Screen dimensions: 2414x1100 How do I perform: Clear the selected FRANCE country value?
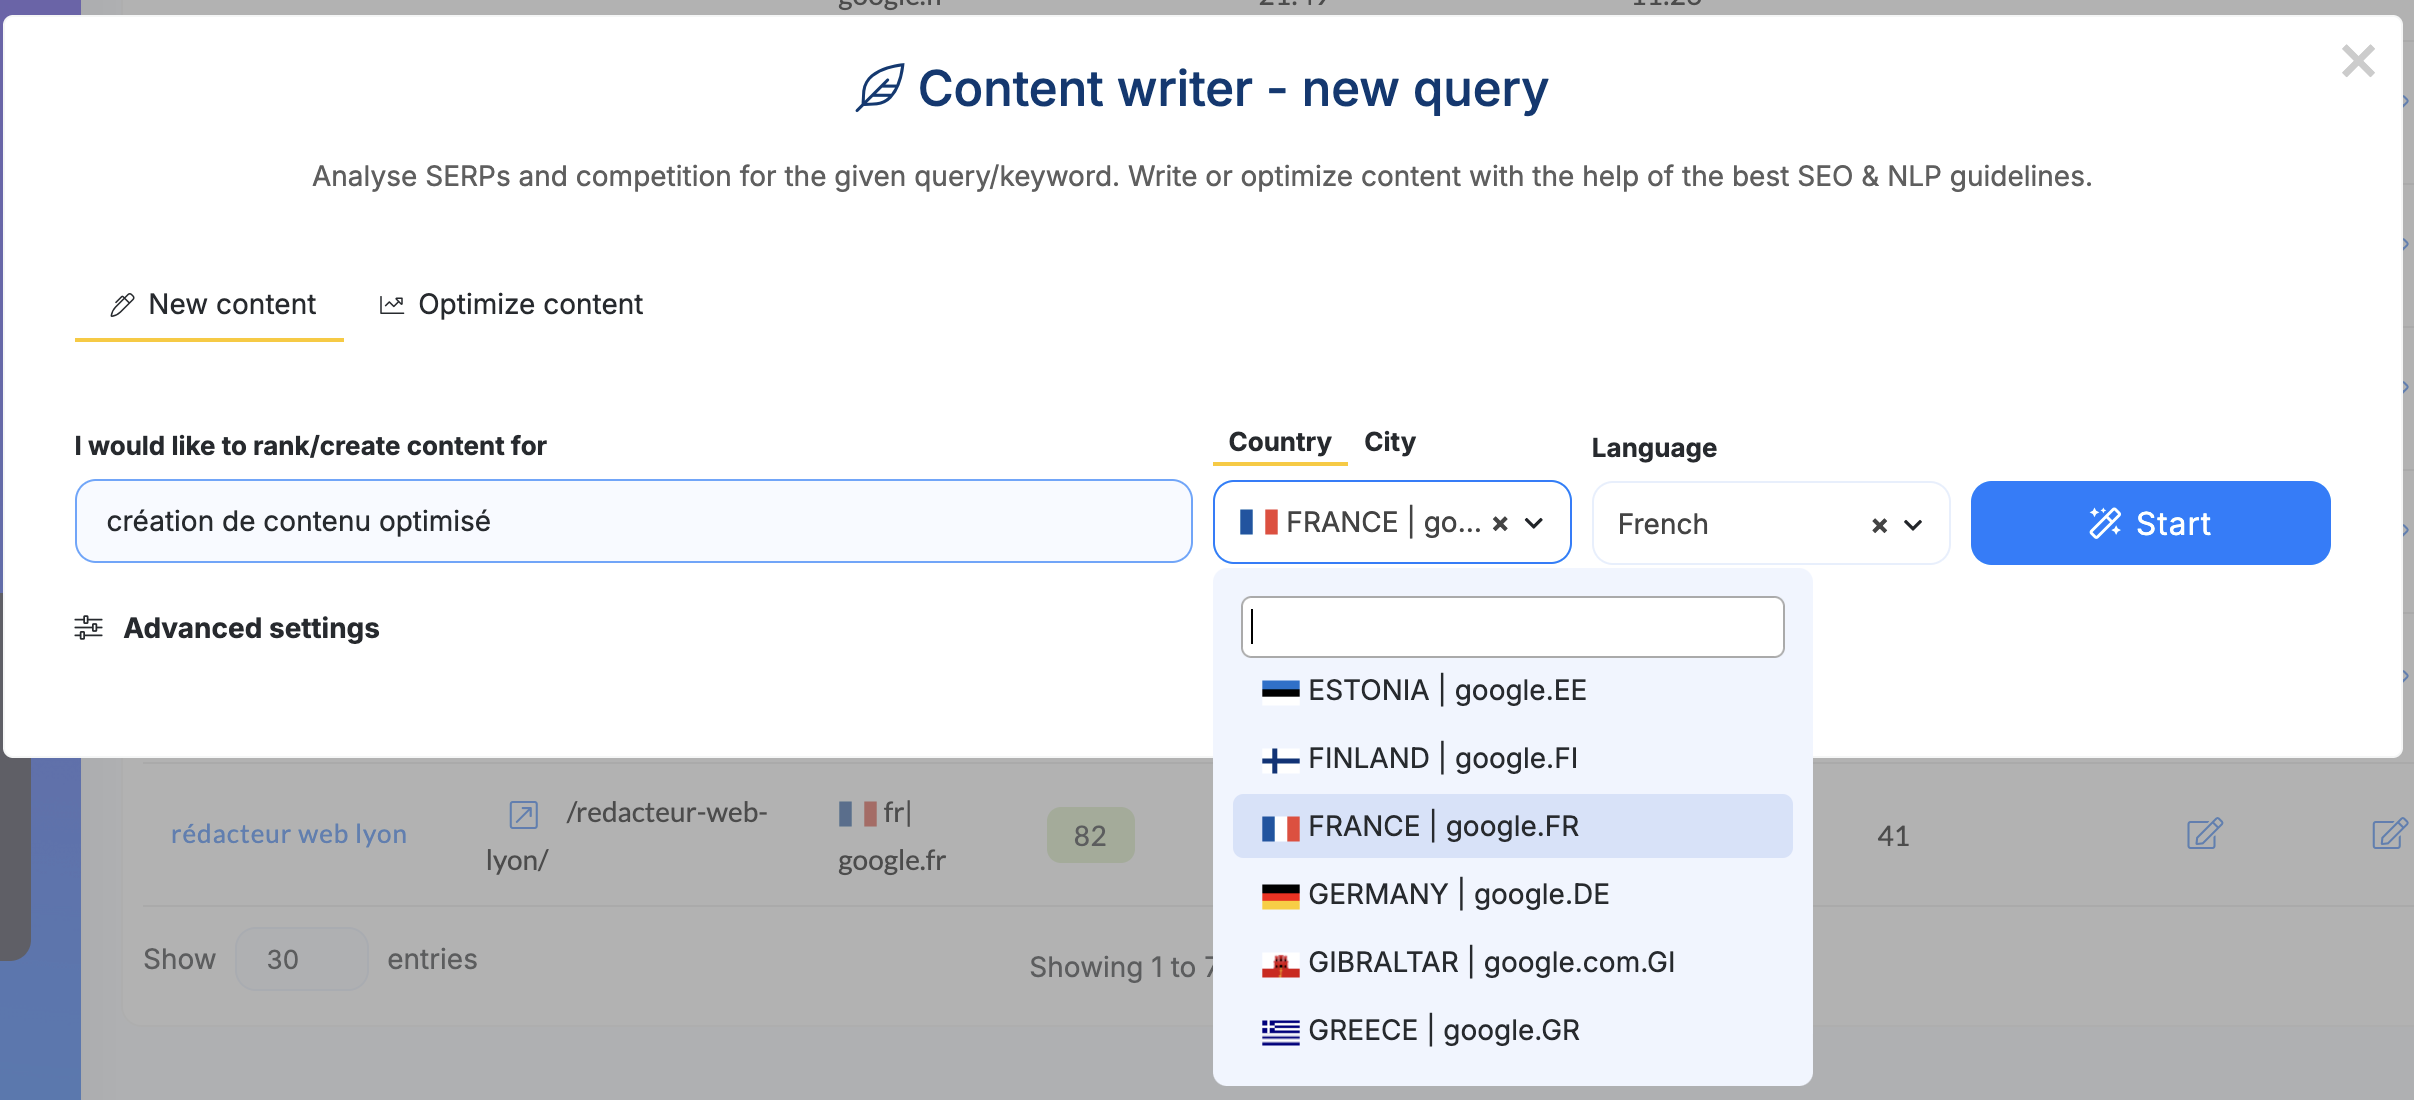[x=1500, y=523]
